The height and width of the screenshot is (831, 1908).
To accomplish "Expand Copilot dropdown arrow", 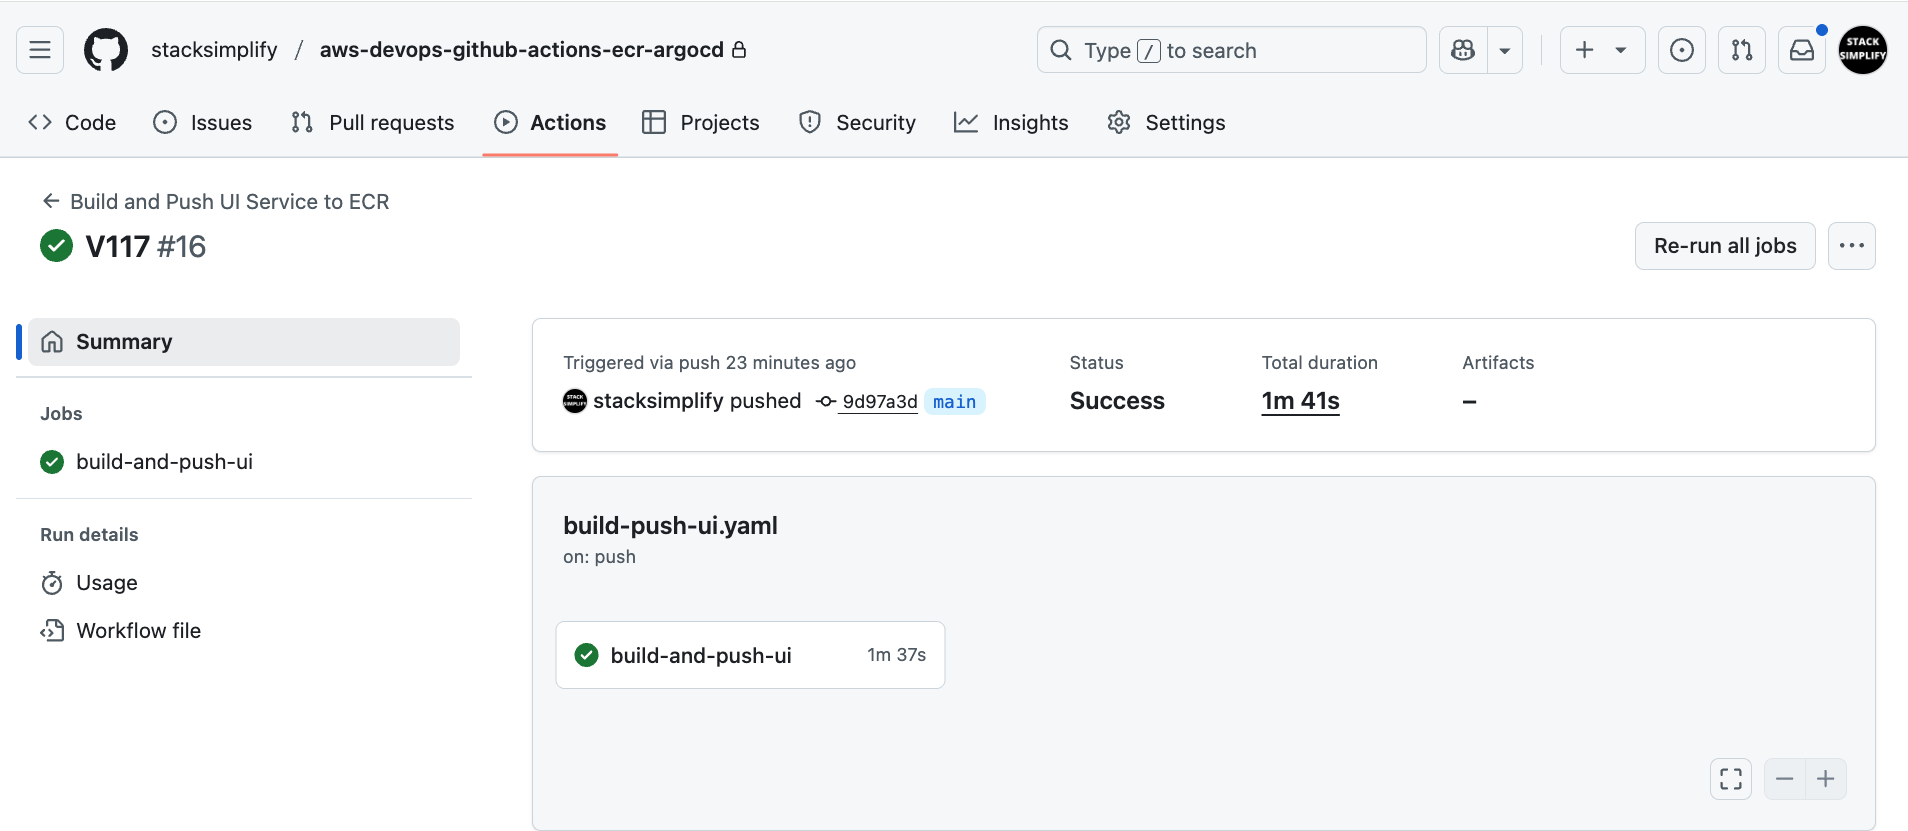I will coord(1505,50).
